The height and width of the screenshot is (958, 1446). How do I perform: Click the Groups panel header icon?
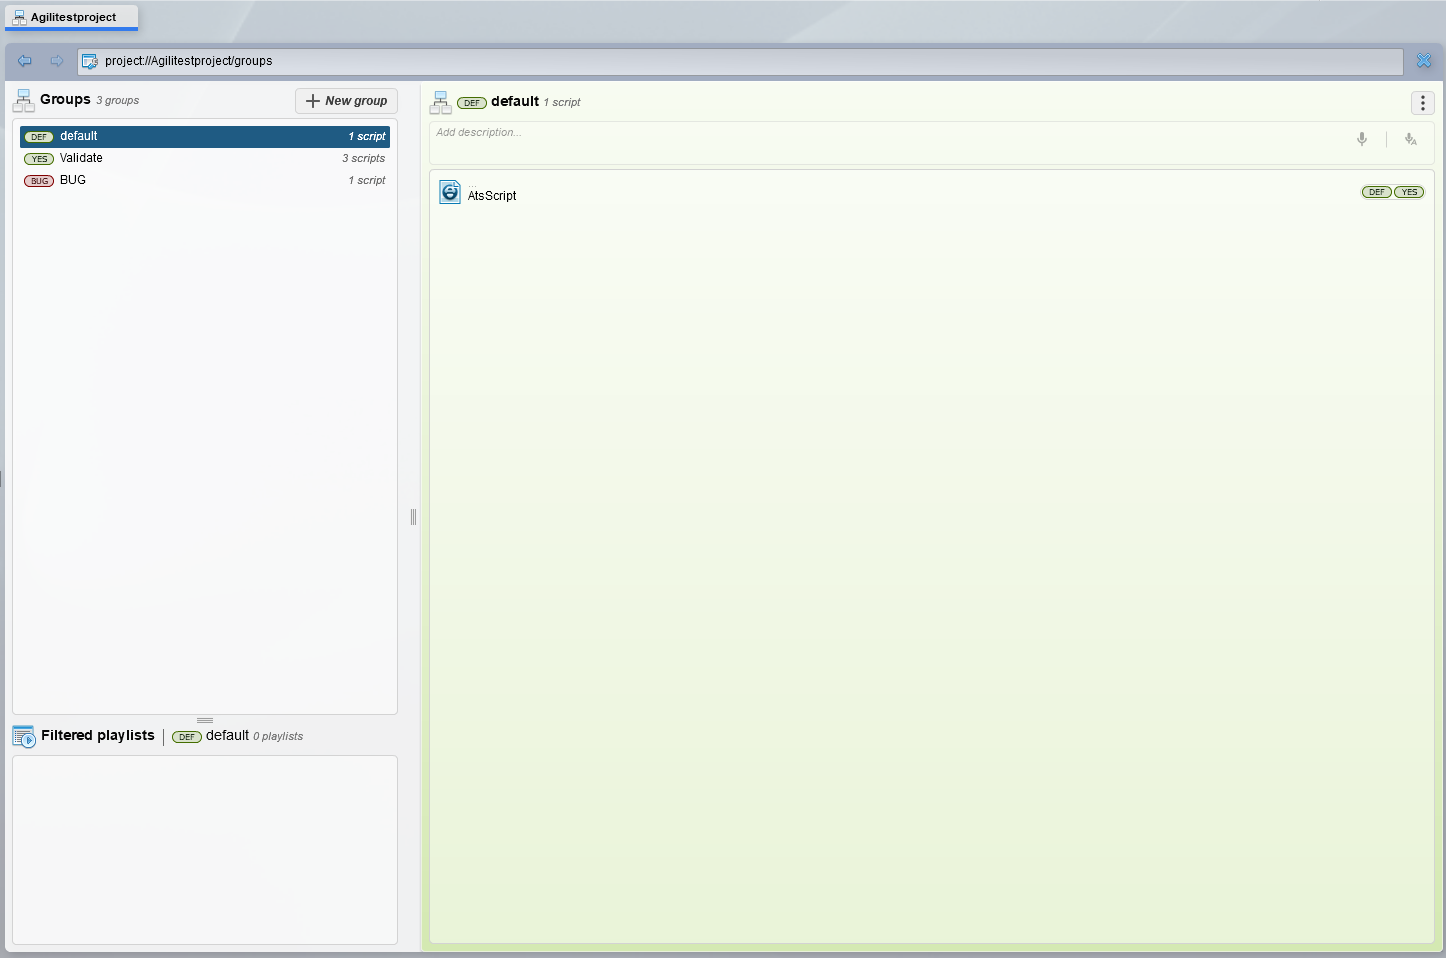[x=24, y=100]
